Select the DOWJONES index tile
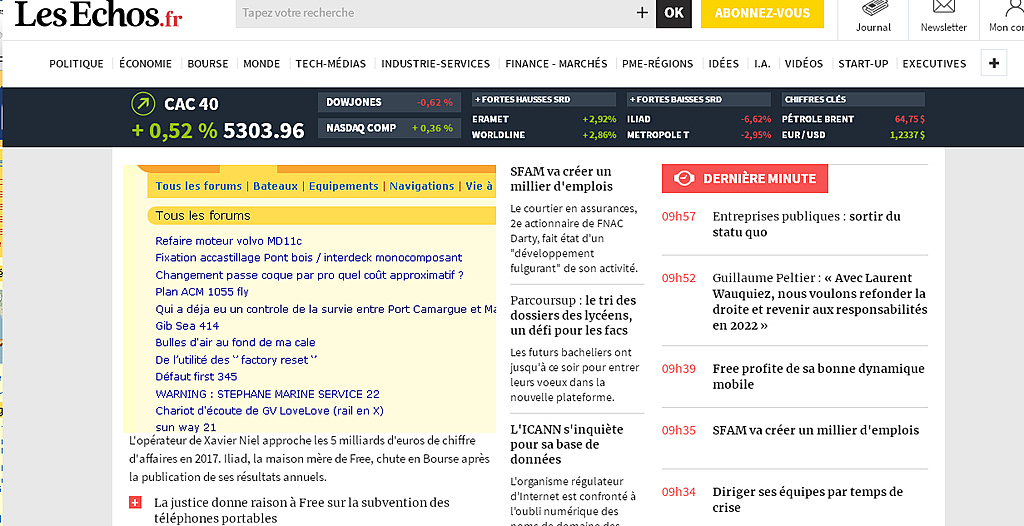Image resolution: width=1024 pixels, height=526 pixels. [x=389, y=102]
